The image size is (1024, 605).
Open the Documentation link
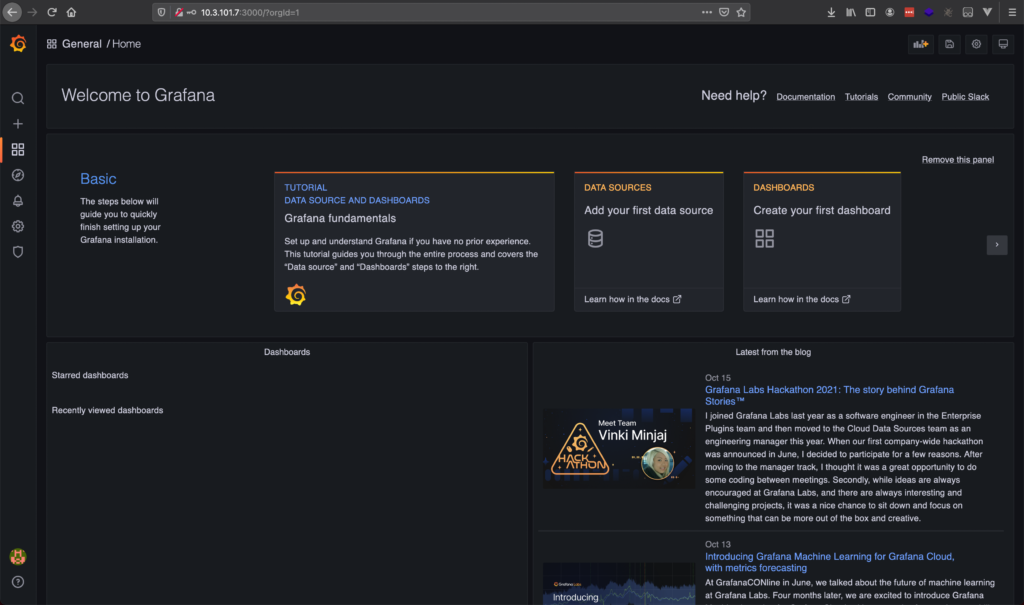click(805, 97)
